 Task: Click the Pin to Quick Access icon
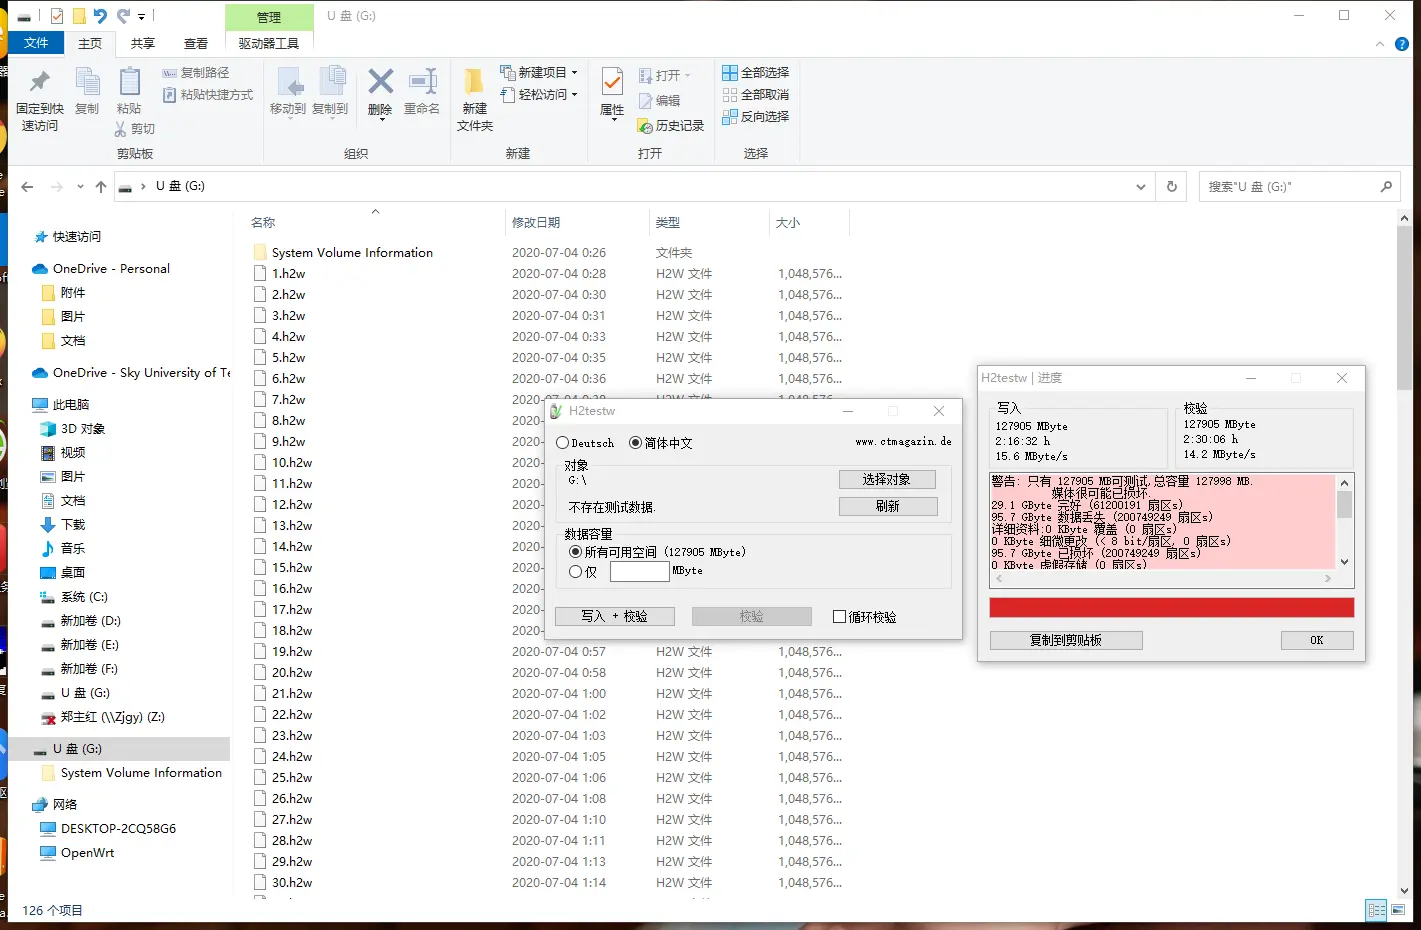pos(40,84)
